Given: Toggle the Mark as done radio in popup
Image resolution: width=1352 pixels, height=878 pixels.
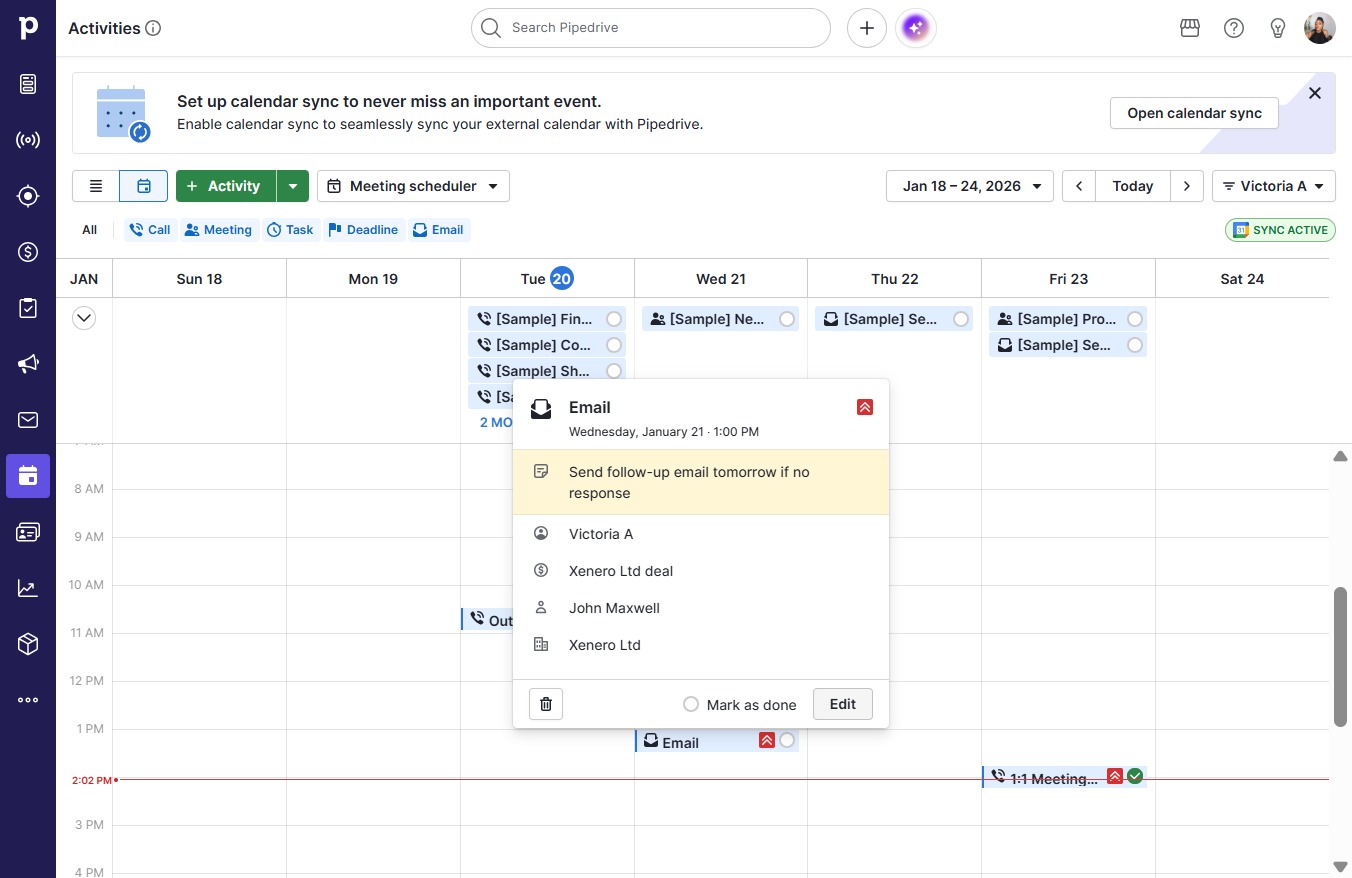Looking at the screenshot, I should 691,704.
